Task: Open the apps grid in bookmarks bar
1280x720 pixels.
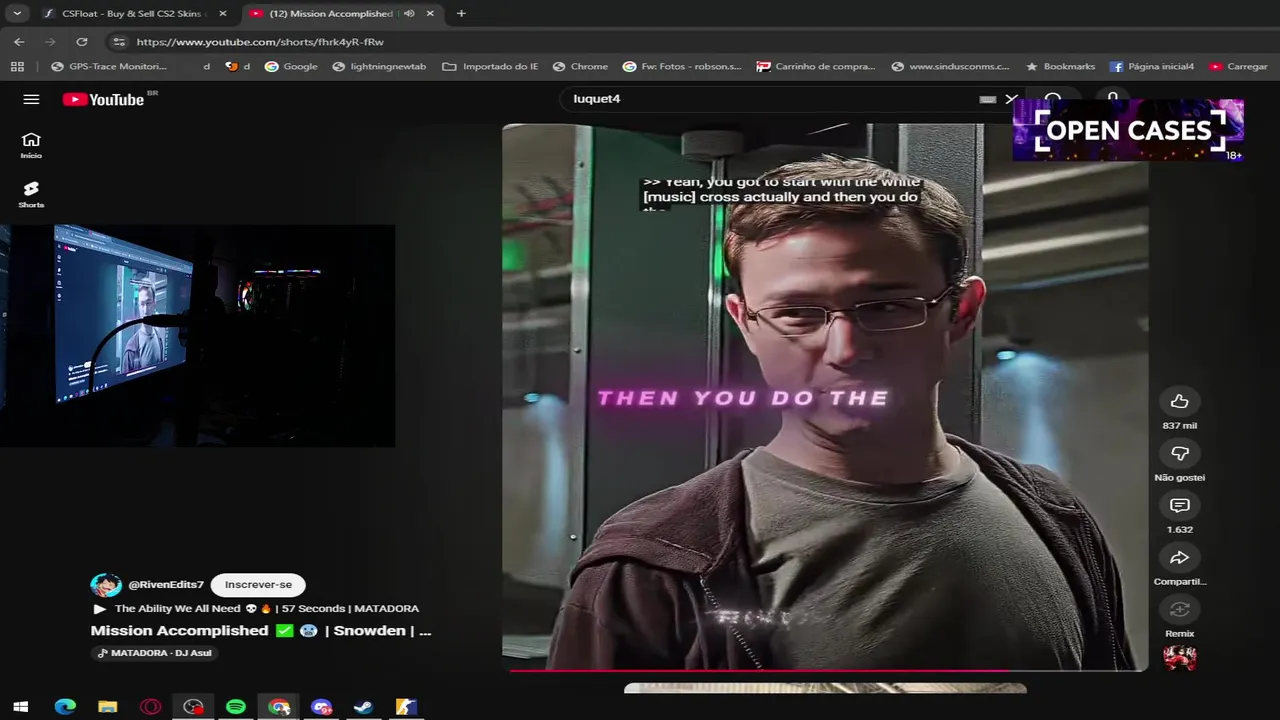Action: [17, 66]
